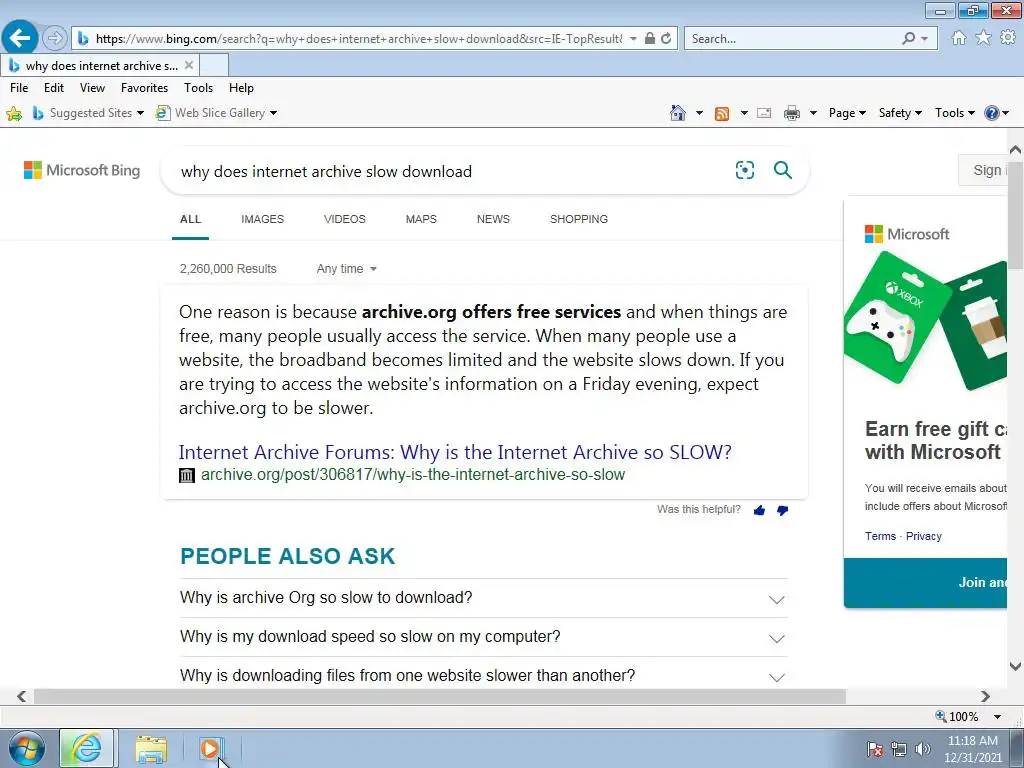Click the Add to Favorites bar star icon

pos(14,114)
